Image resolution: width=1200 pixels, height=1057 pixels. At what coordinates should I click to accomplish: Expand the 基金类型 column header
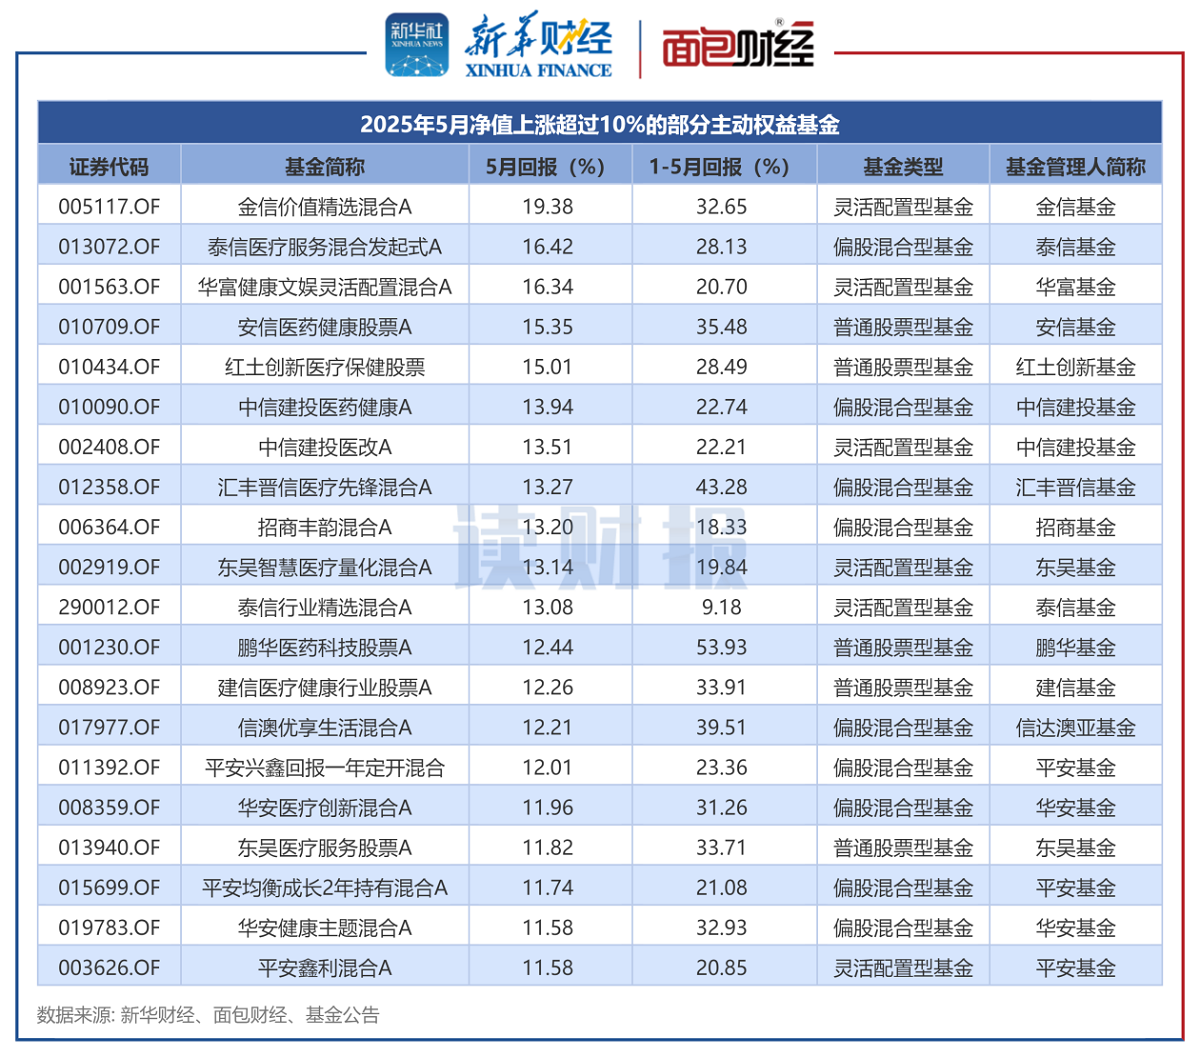pos(901,167)
